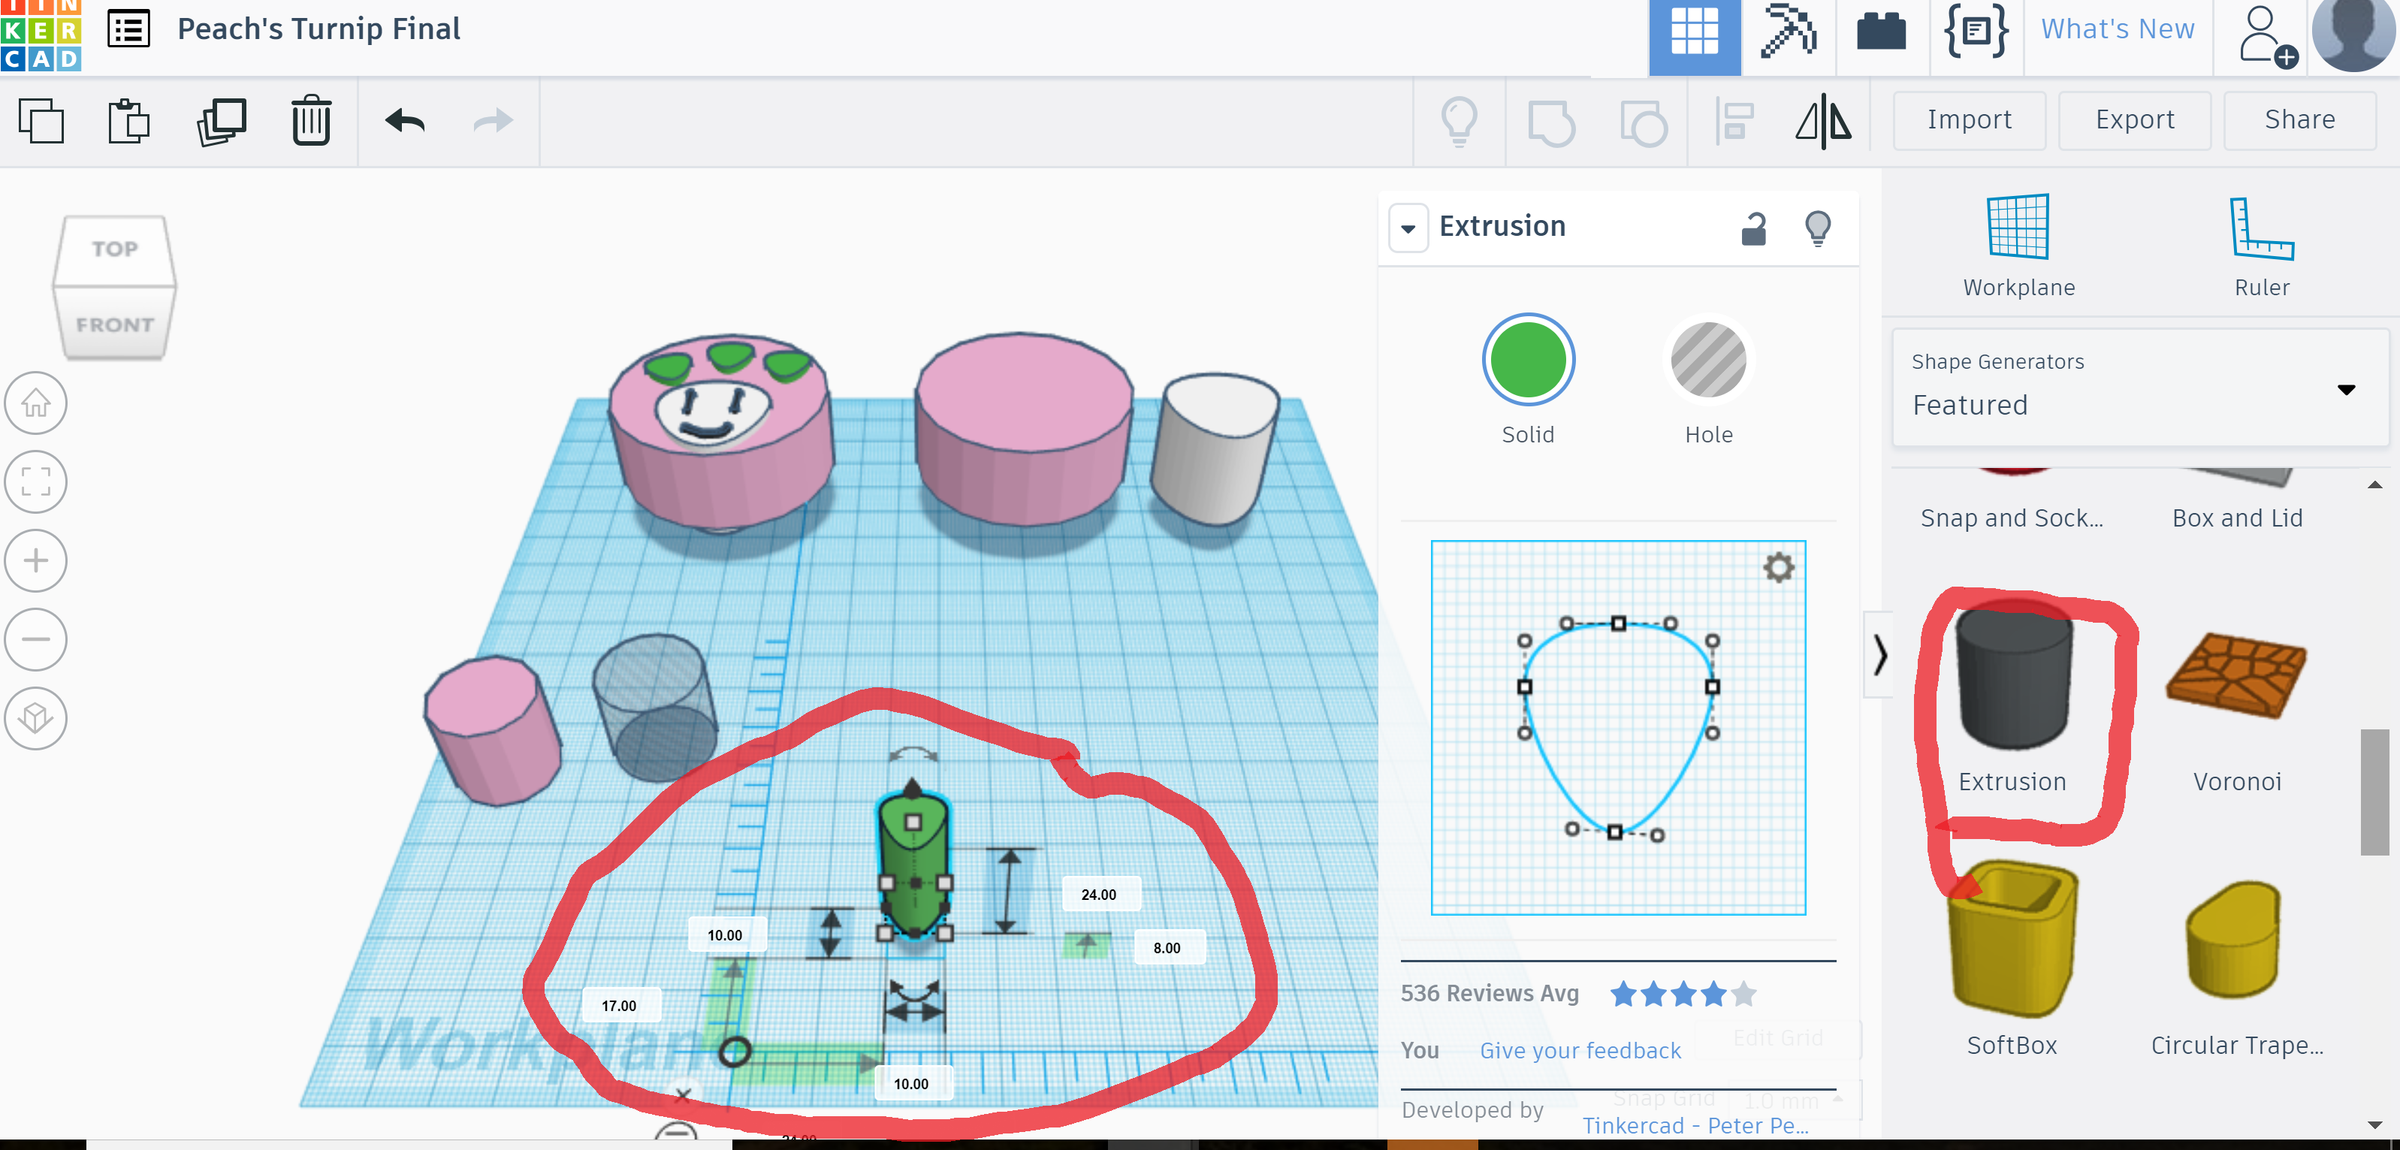This screenshot has height=1150, width=2400.
Task: Mirror the selected shape with the Flip tool
Action: pos(1824,120)
